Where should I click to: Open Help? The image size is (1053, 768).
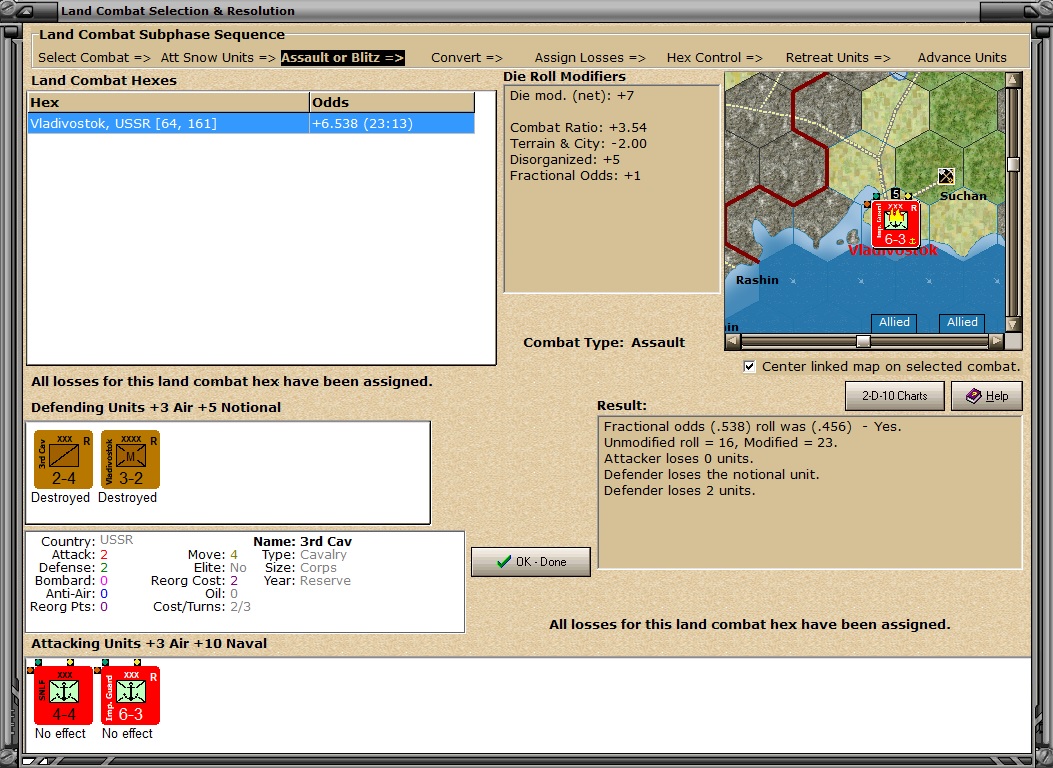click(x=987, y=396)
